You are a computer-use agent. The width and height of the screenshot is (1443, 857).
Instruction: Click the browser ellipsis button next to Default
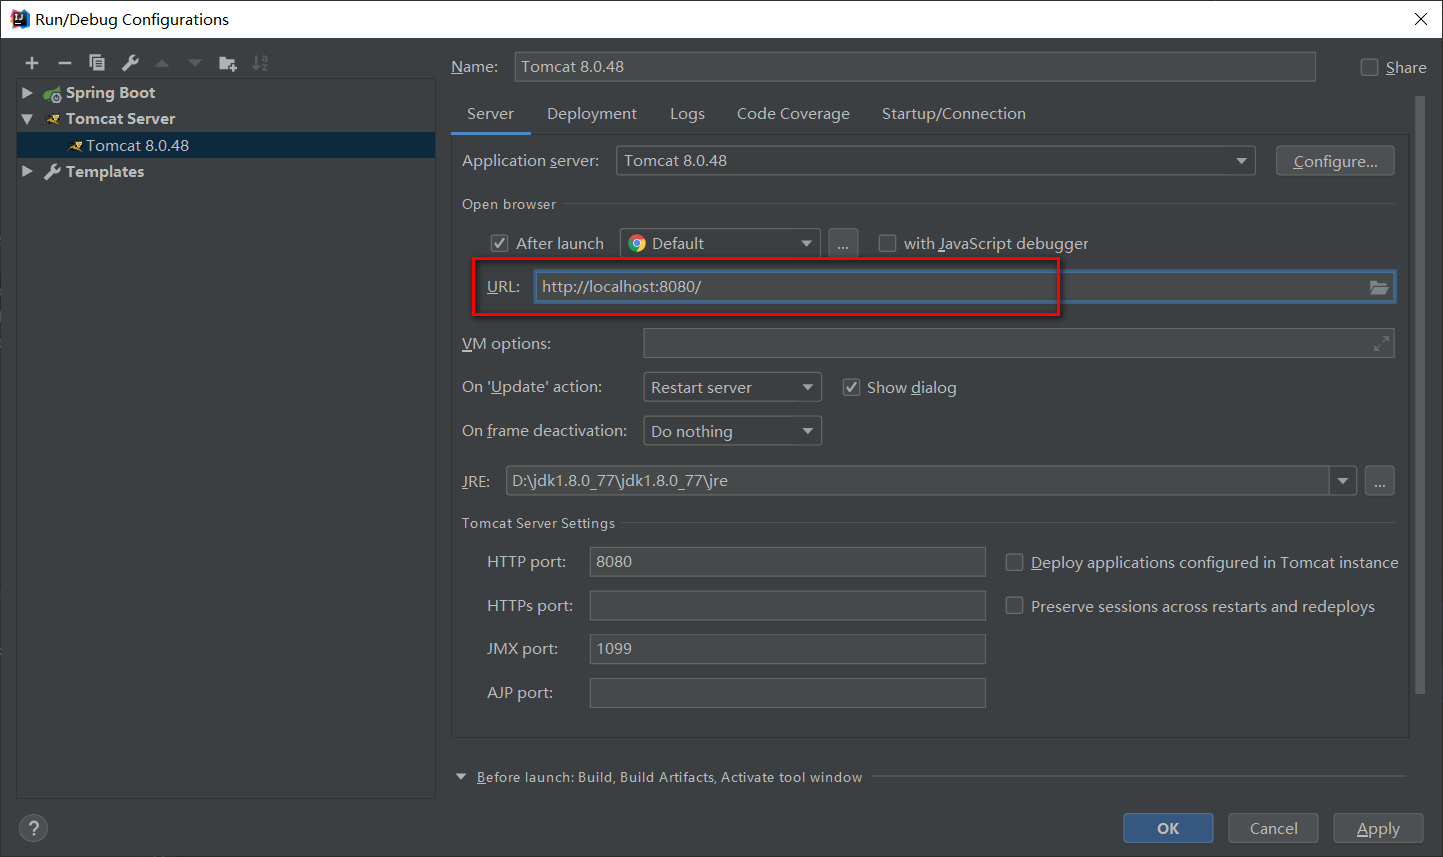tap(843, 243)
